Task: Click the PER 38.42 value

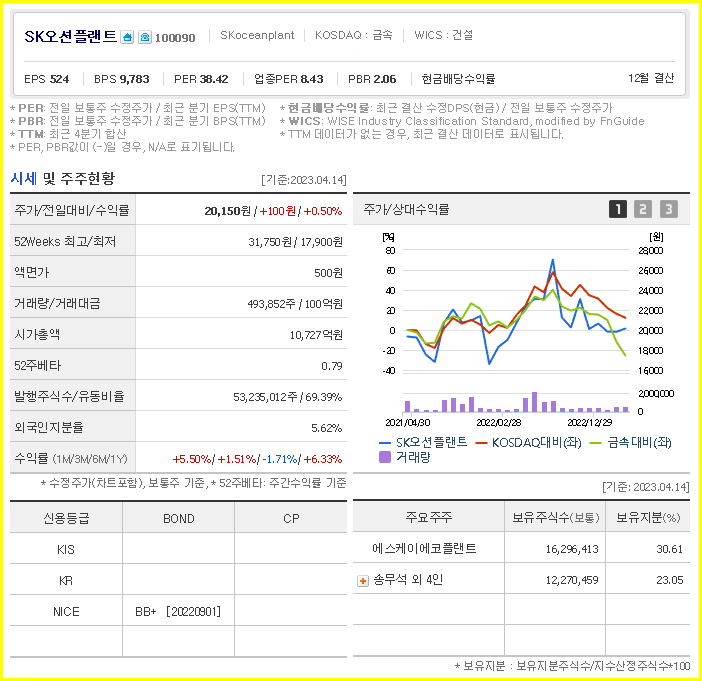Action: coord(201,79)
